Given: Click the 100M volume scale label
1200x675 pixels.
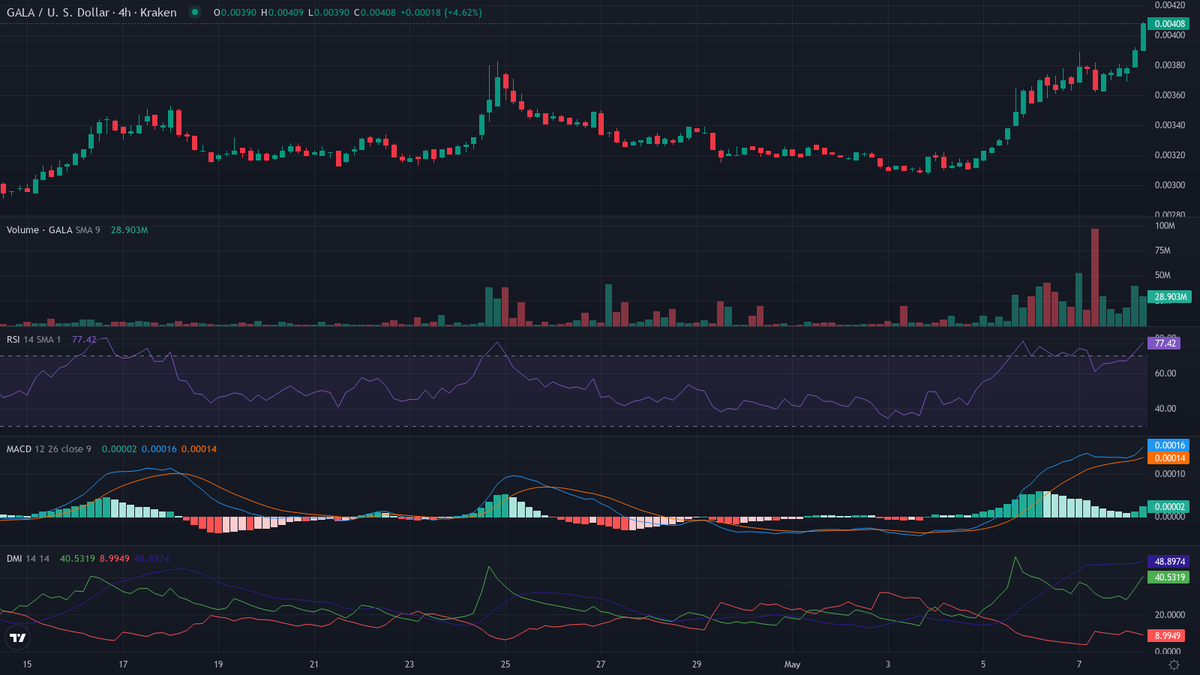Looking at the screenshot, I should [x=1164, y=226].
